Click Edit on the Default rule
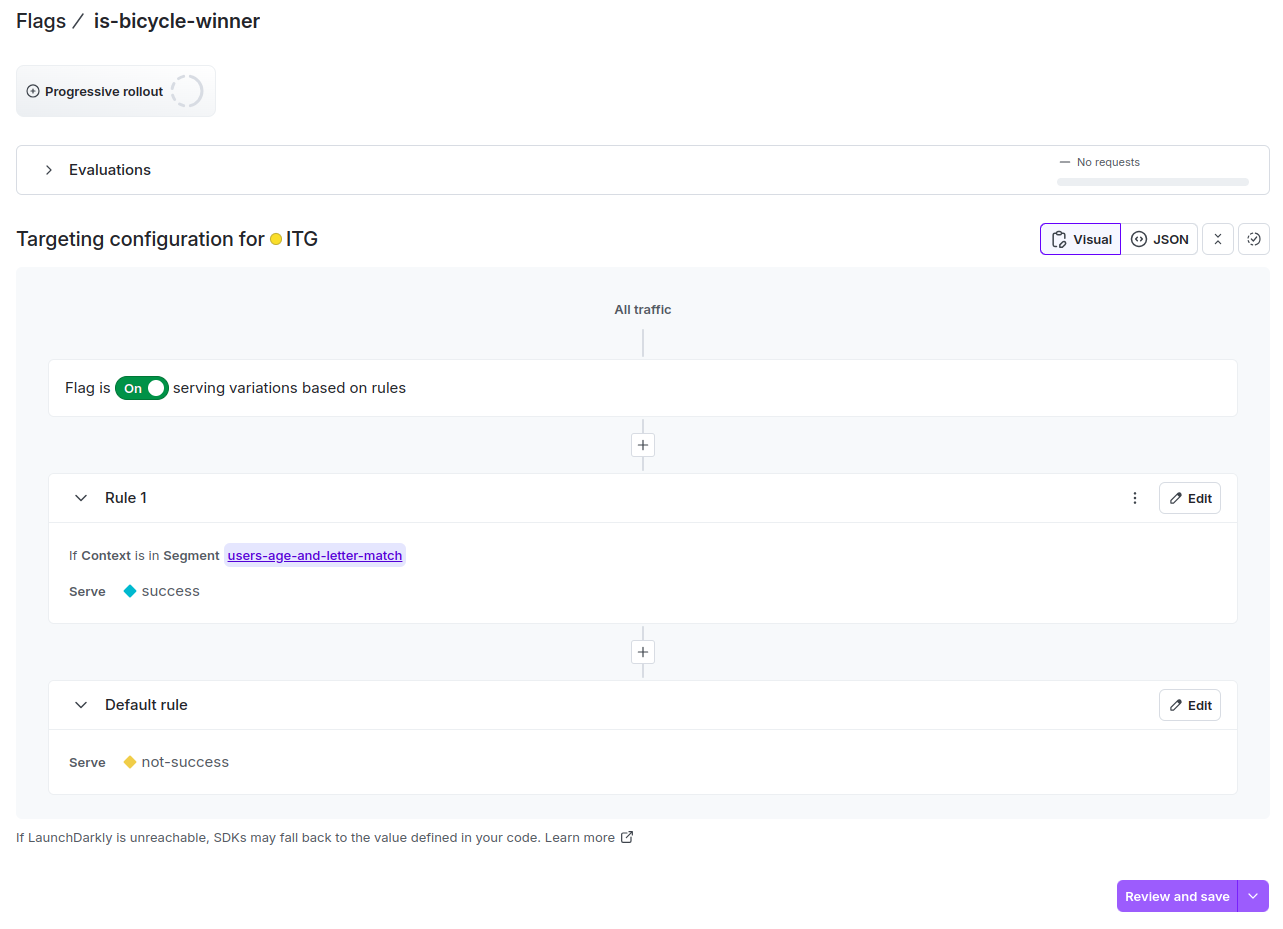This screenshot has width=1283, height=929. tap(1190, 705)
